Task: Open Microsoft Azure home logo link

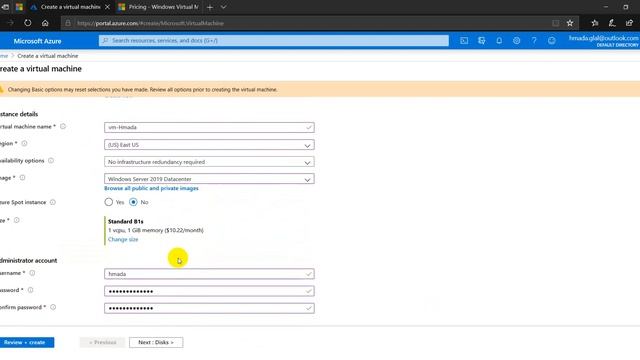Action: point(37,41)
